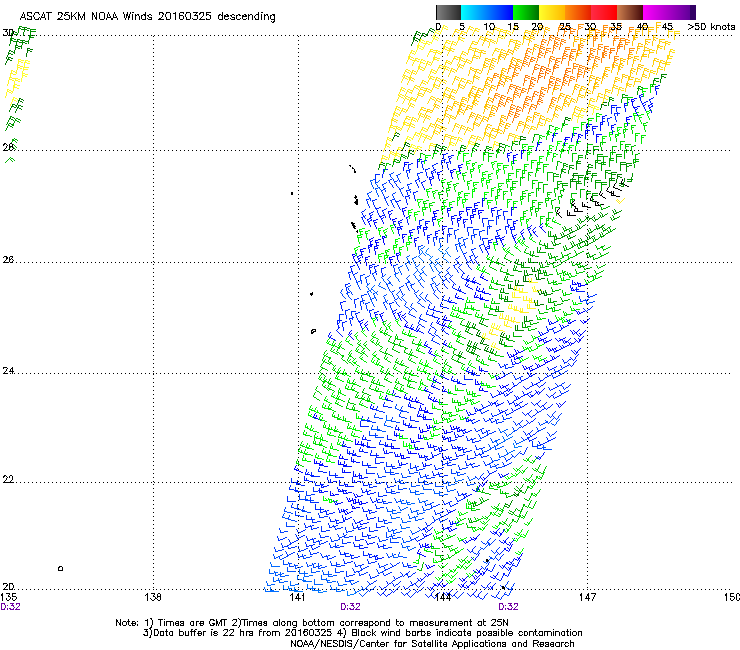Click the longitude label '135'
This screenshot has width=740, height=650.
point(9,597)
